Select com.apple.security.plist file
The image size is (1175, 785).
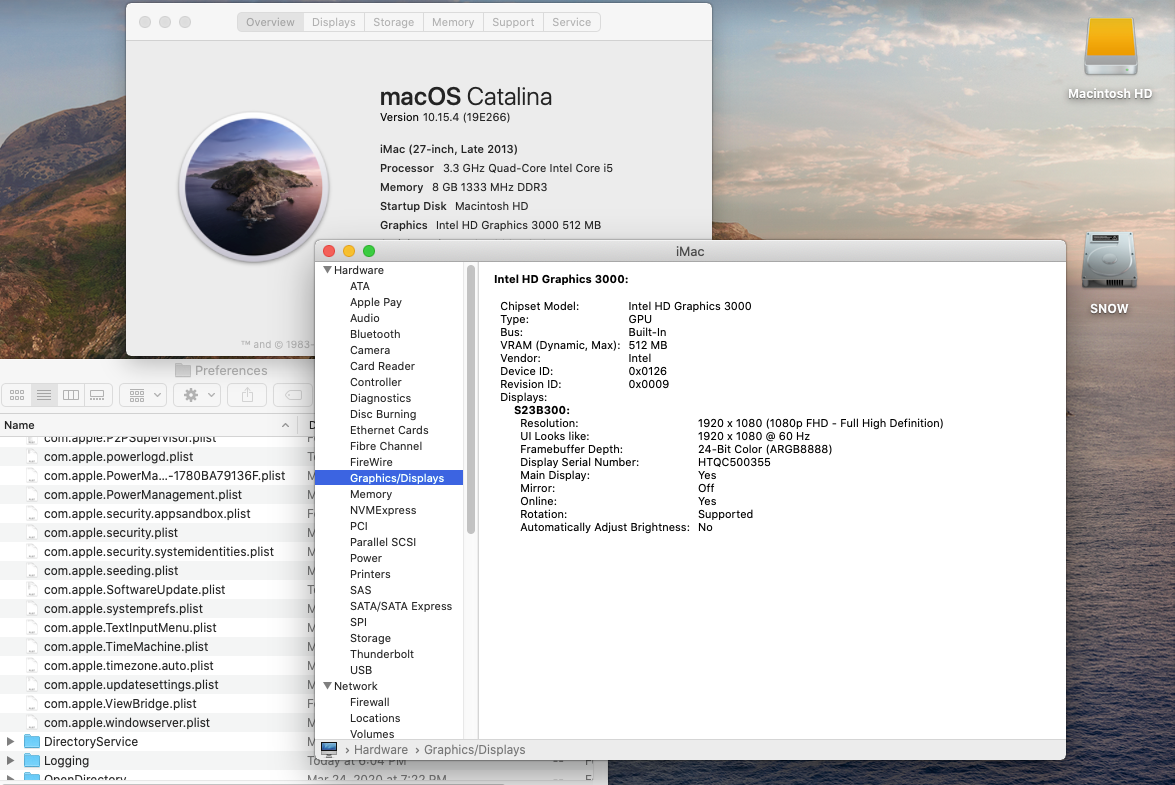click(x=111, y=533)
